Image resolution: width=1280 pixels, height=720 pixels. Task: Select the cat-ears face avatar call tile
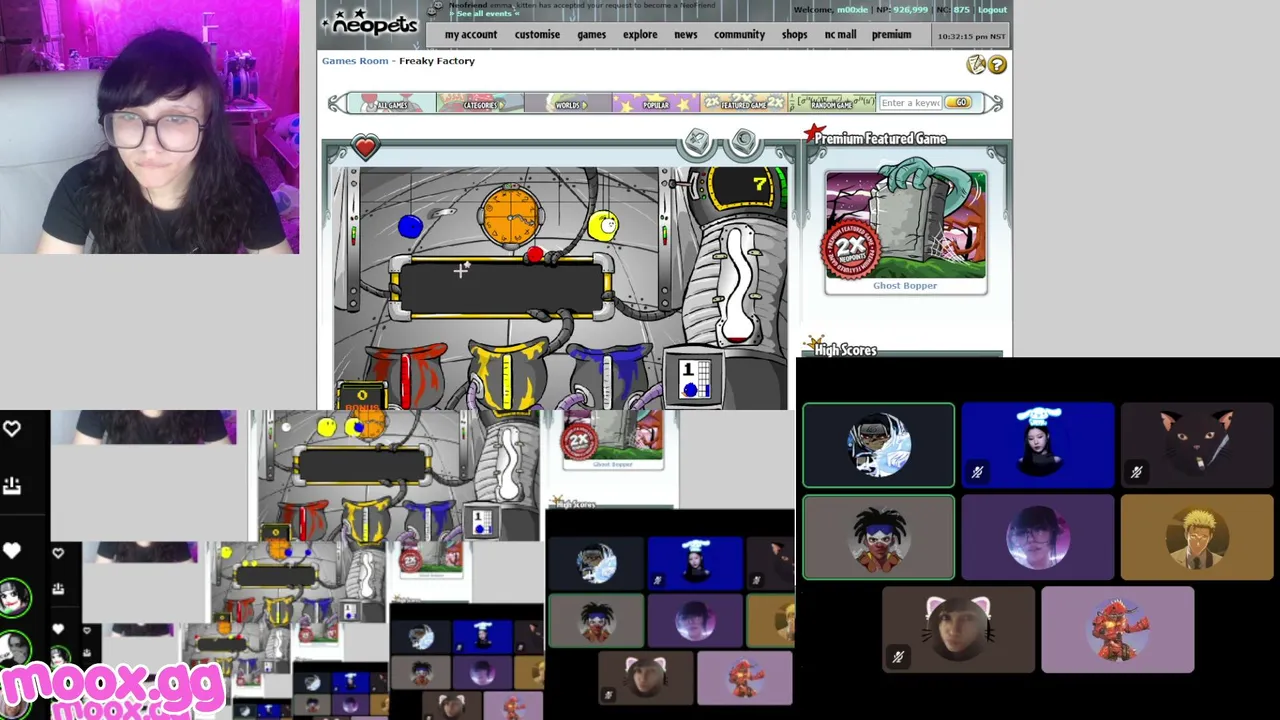tap(958, 630)
